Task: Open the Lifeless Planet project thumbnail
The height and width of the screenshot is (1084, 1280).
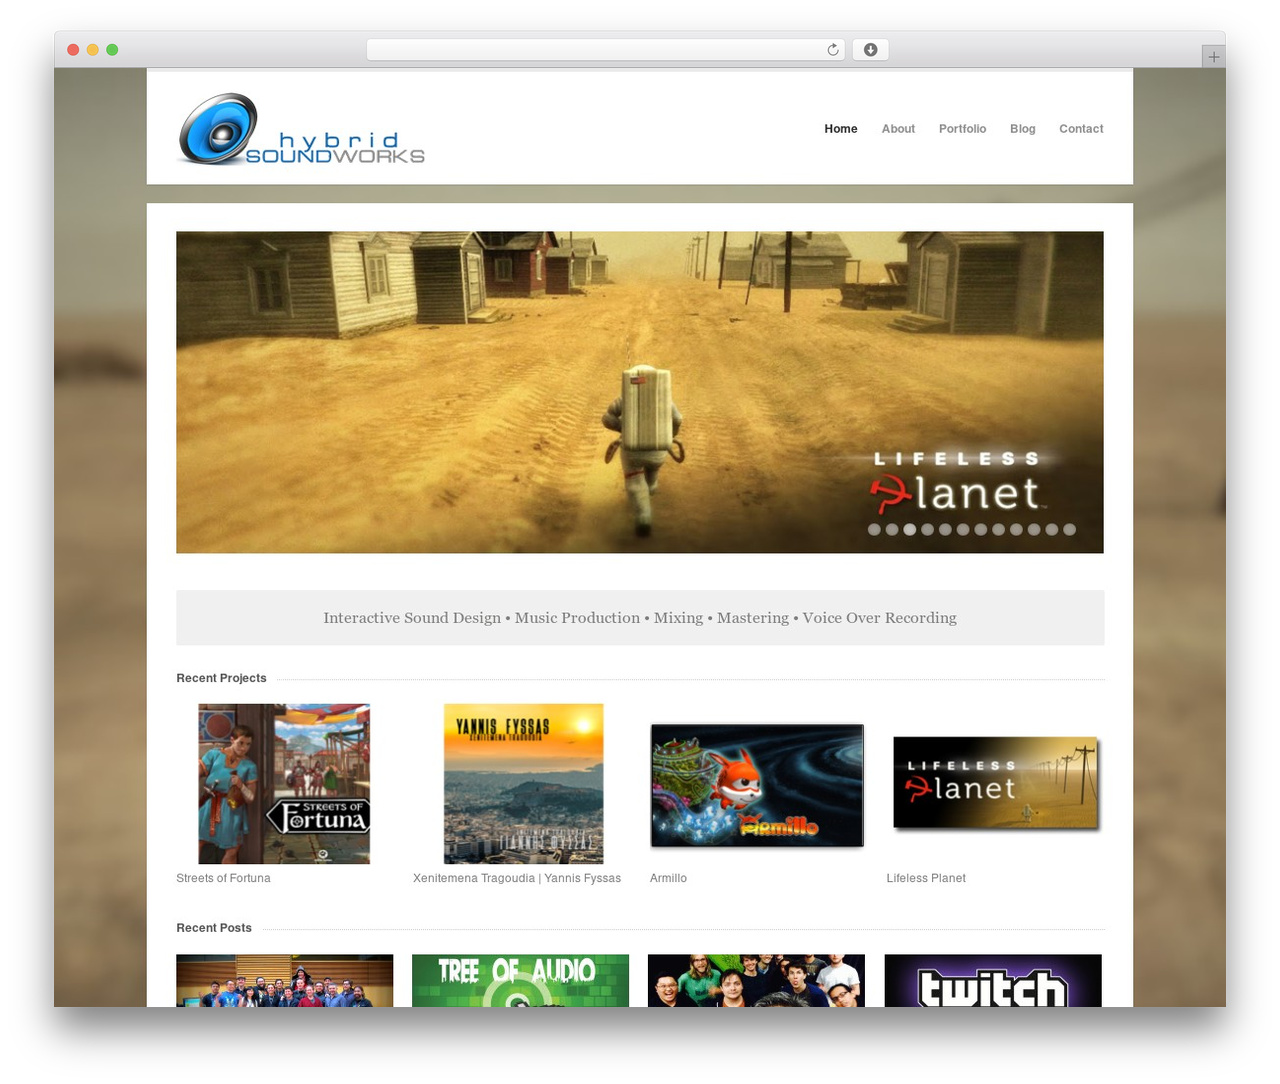Action: point(996,784)
